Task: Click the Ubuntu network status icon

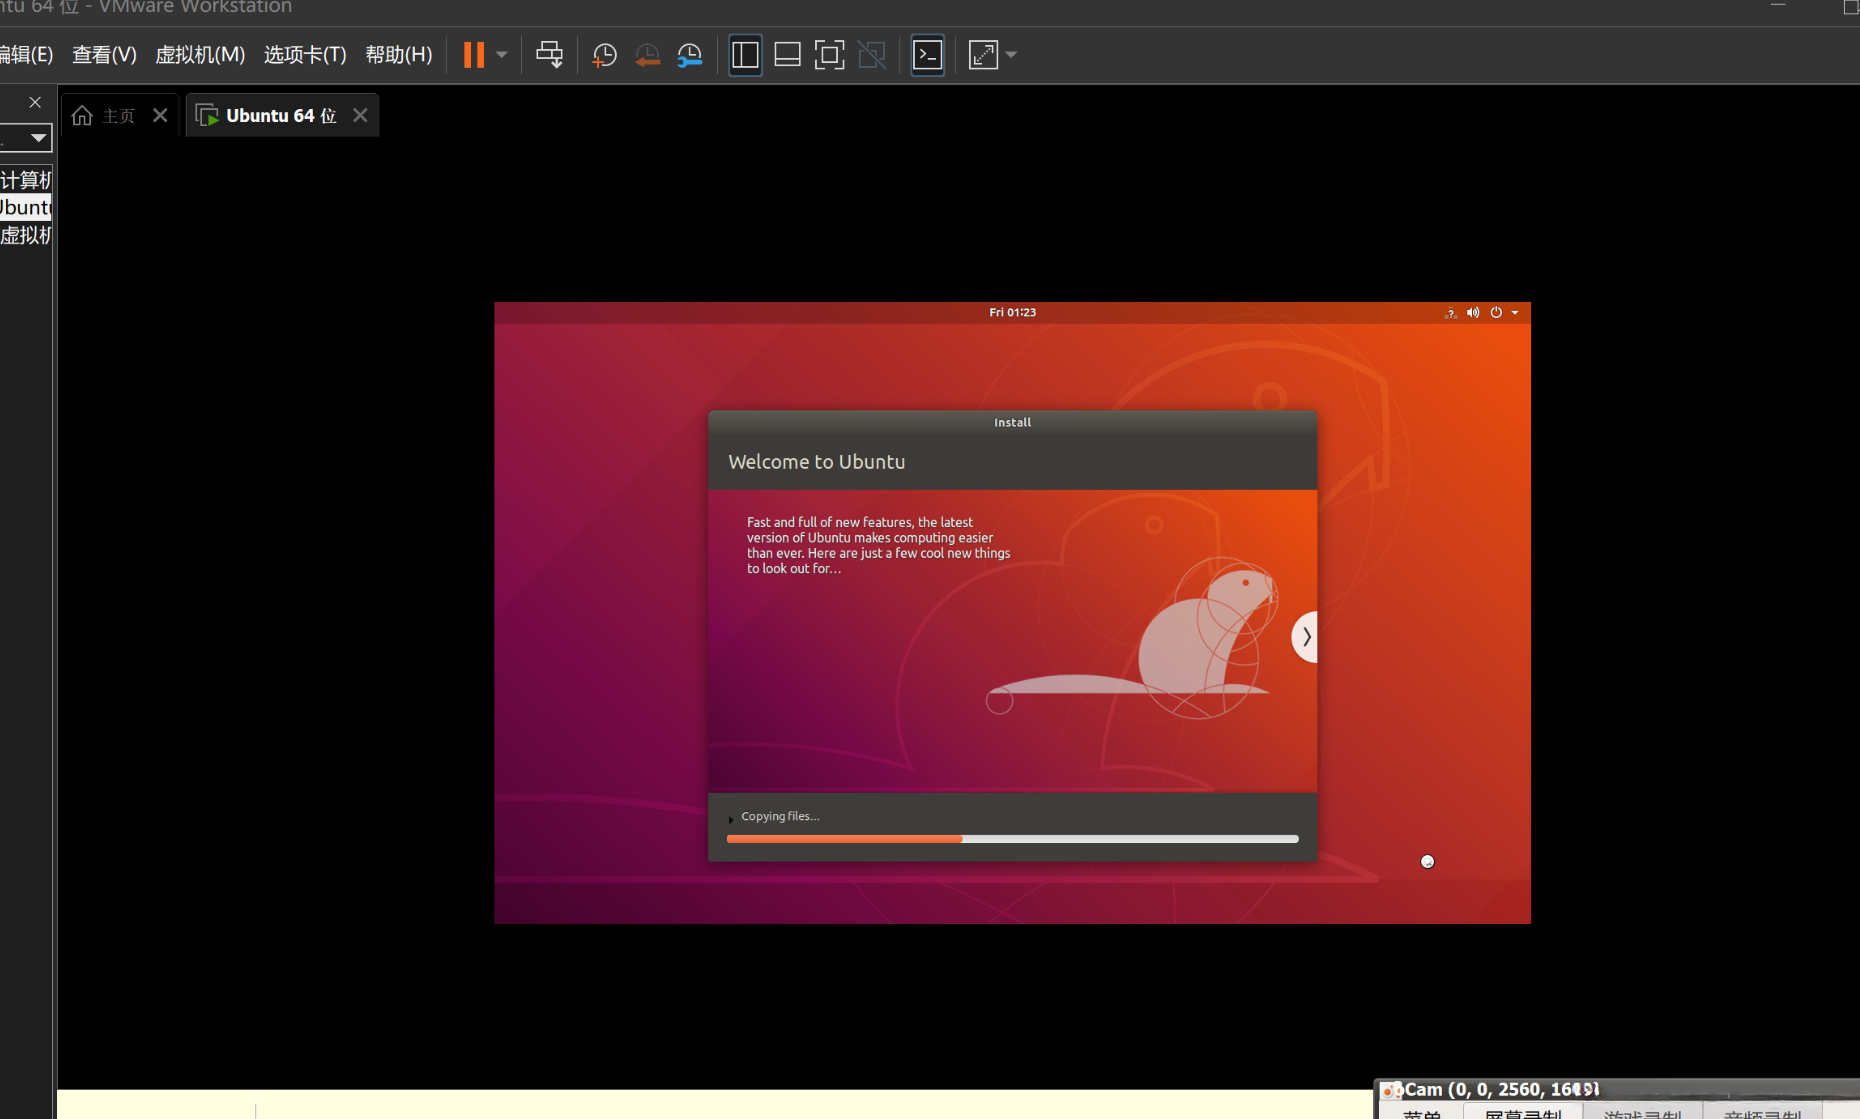Action: click(x=1450, y=313)
